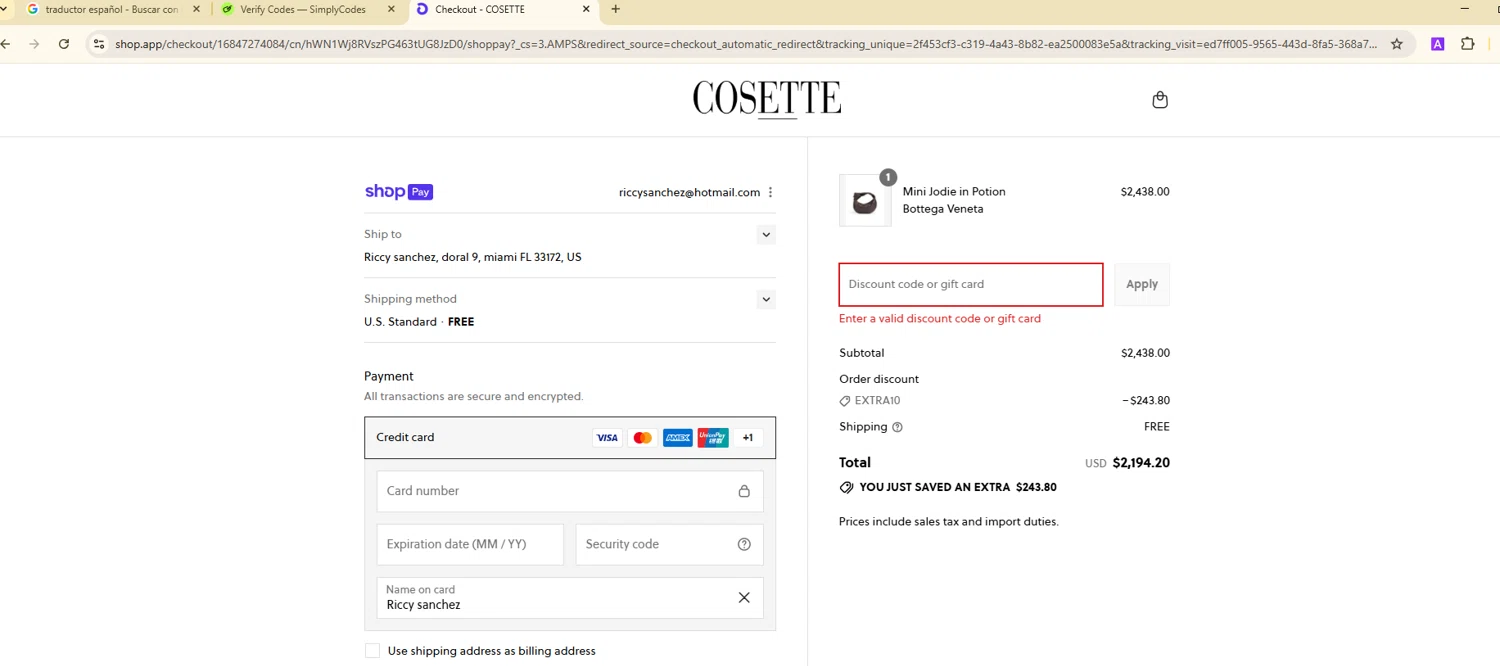The width and height of the screenshot is (1500, 666).
Task: Click the Apply discount button
Action: click(1142, 284)
